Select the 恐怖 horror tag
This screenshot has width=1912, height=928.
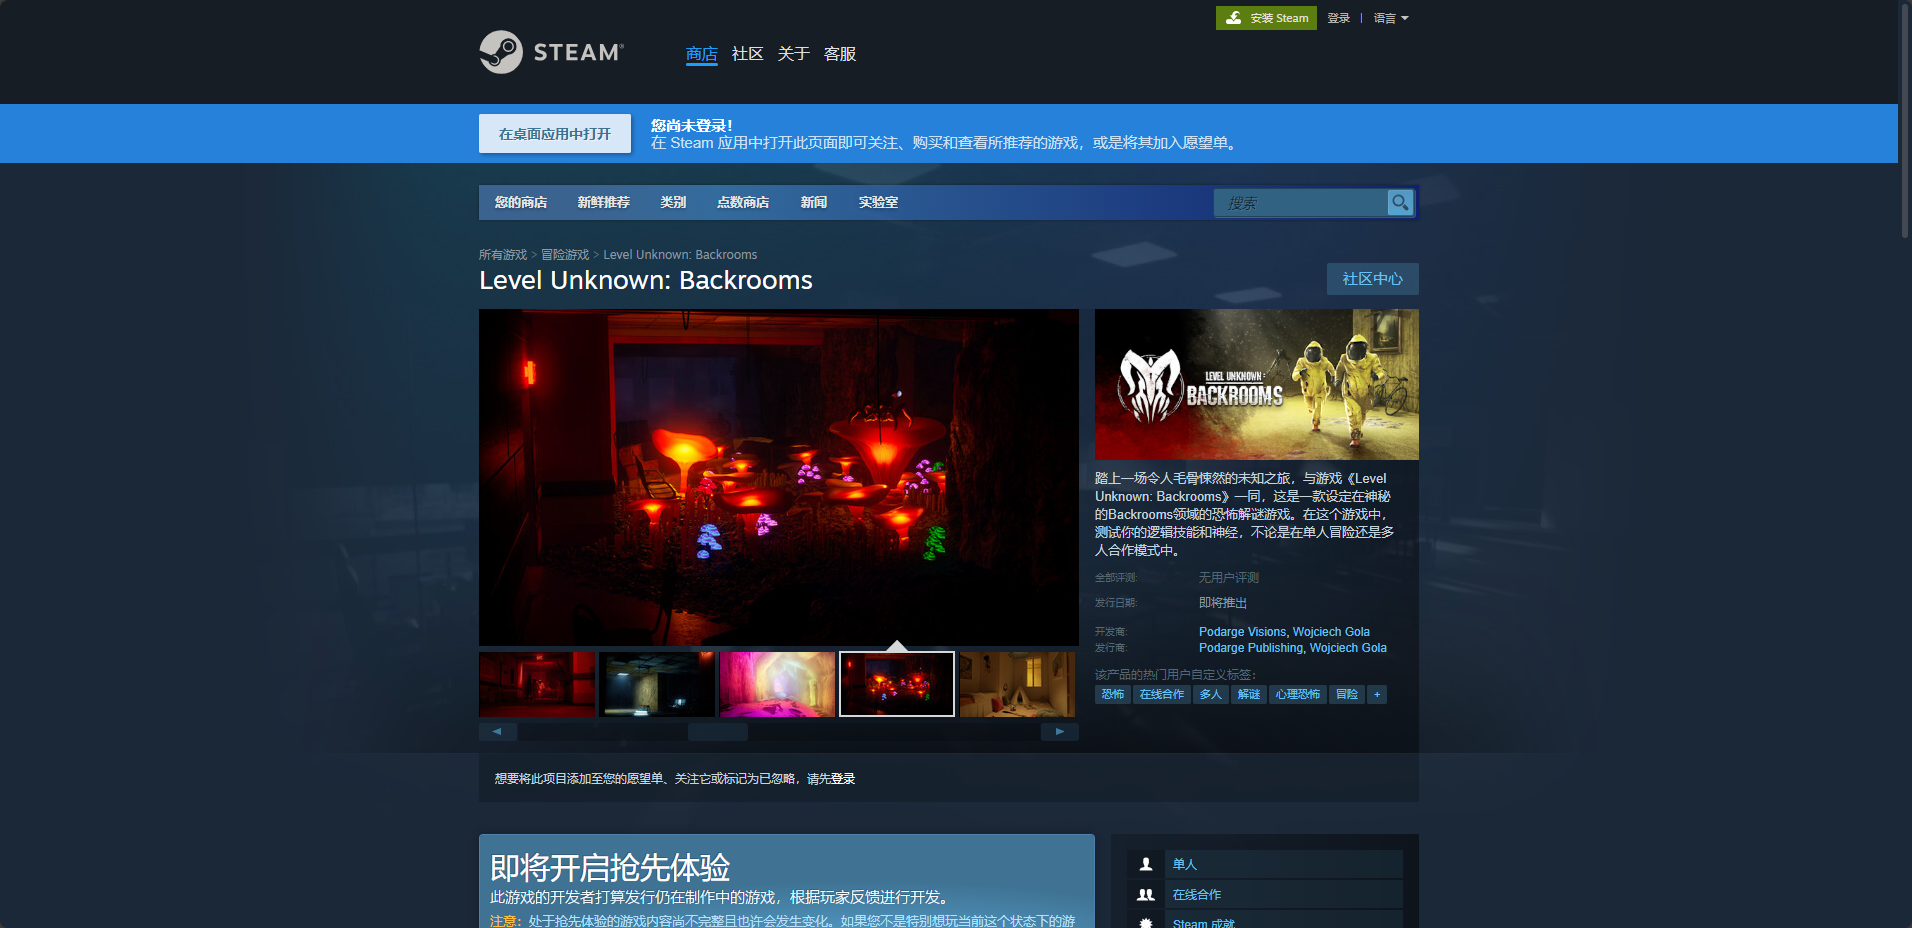[x=1112, y=694]
